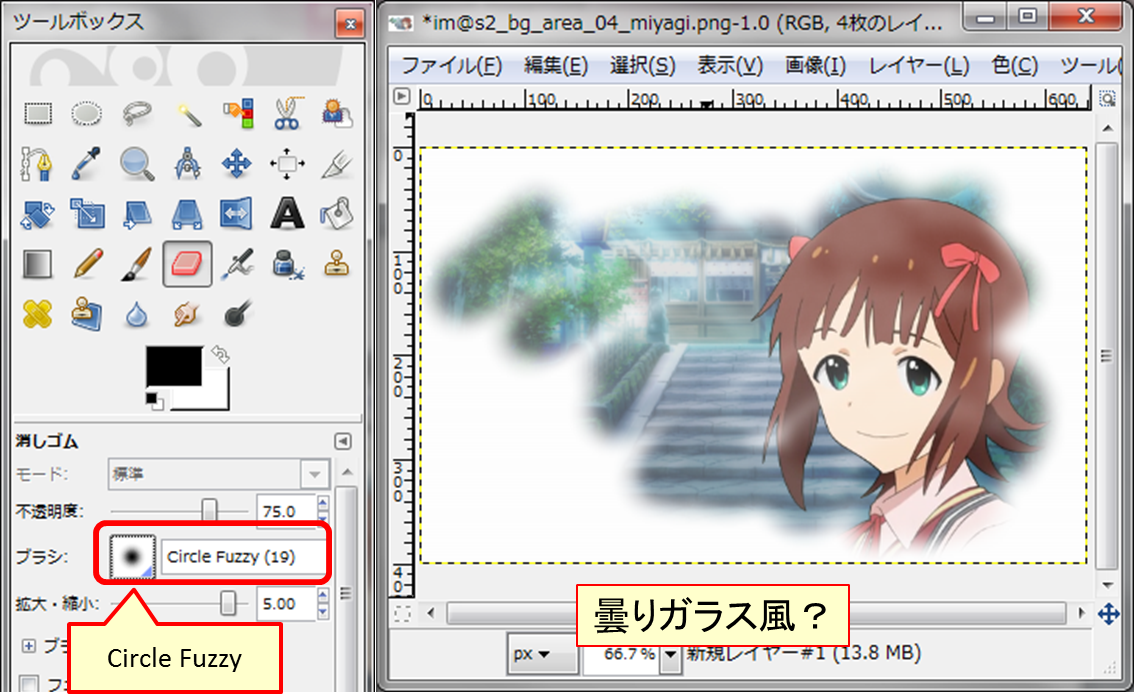The image size is (1134, 694).
Task: Select the Paintbrush tool
Action: [137, 265]
